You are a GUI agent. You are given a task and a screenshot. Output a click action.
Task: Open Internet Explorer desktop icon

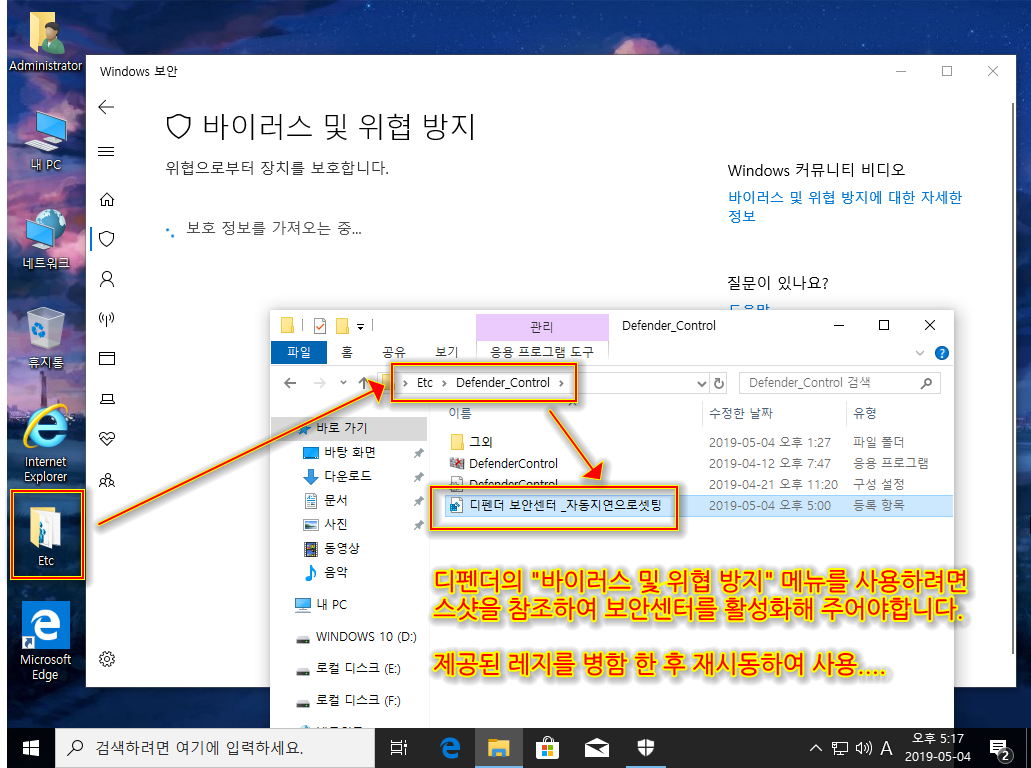click(x=45, y=444)
